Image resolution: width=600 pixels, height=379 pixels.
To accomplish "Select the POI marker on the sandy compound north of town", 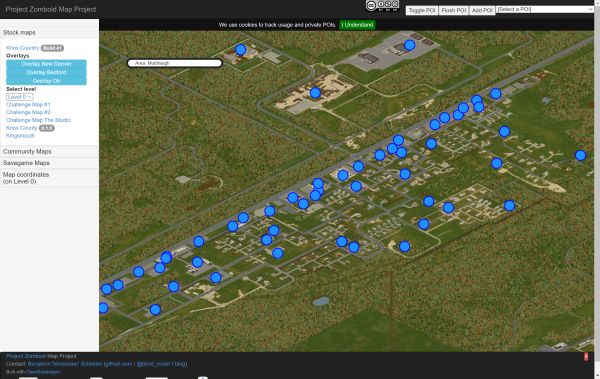I will [315, 93].
